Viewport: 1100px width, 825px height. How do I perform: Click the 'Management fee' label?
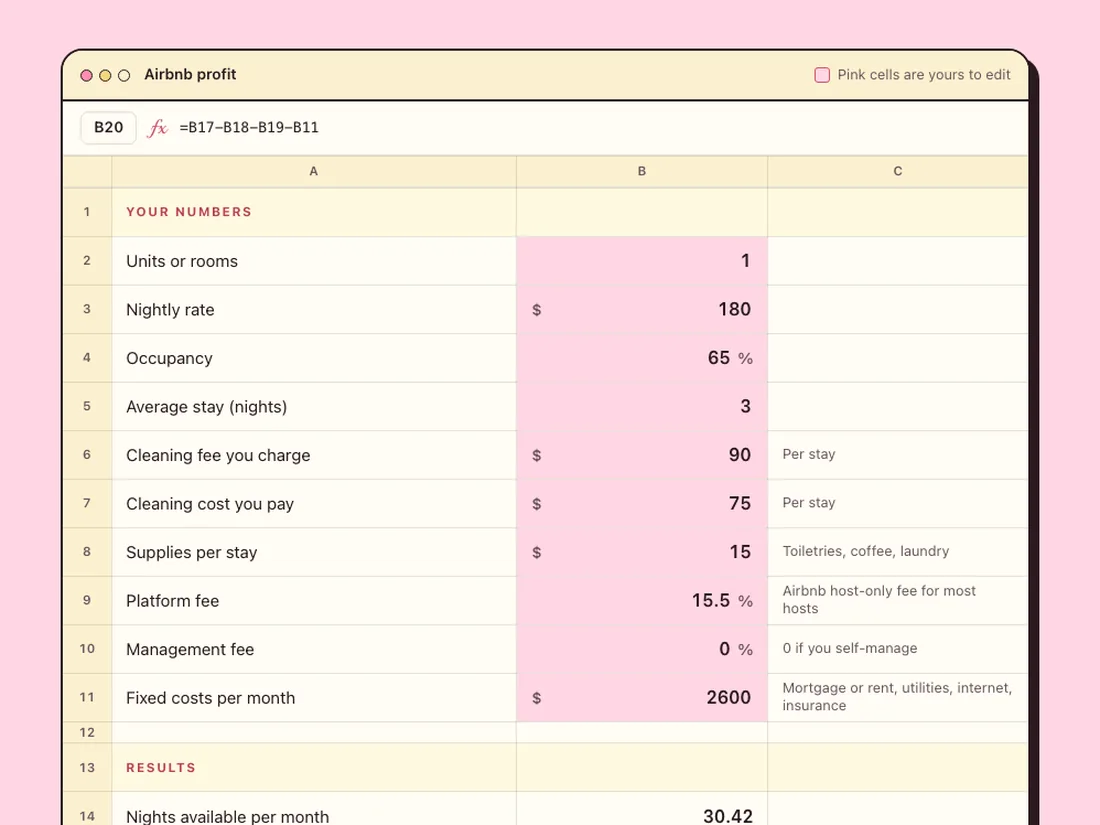click(190, 649)
